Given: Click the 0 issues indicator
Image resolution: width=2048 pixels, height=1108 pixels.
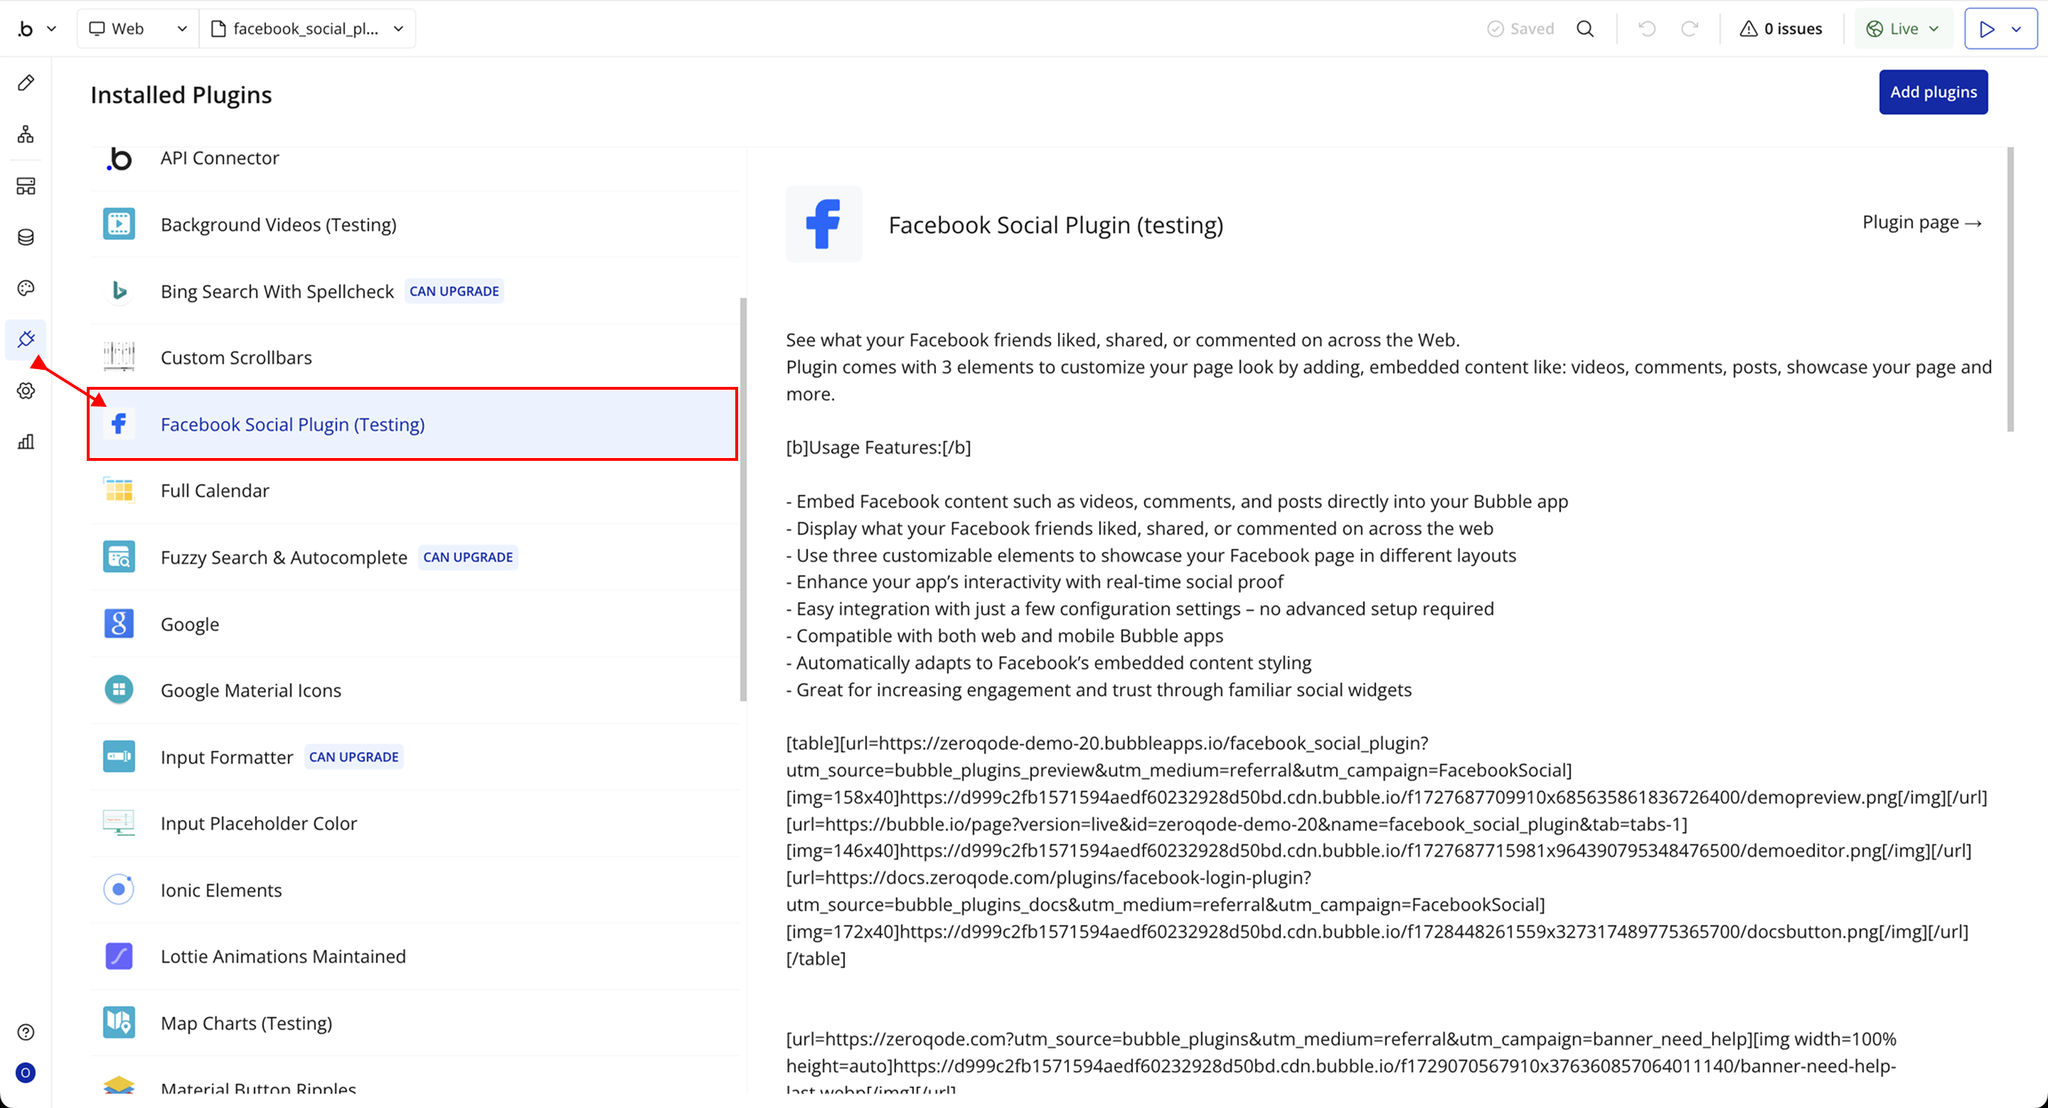Looking at the screenshot, I should 1781,29.
